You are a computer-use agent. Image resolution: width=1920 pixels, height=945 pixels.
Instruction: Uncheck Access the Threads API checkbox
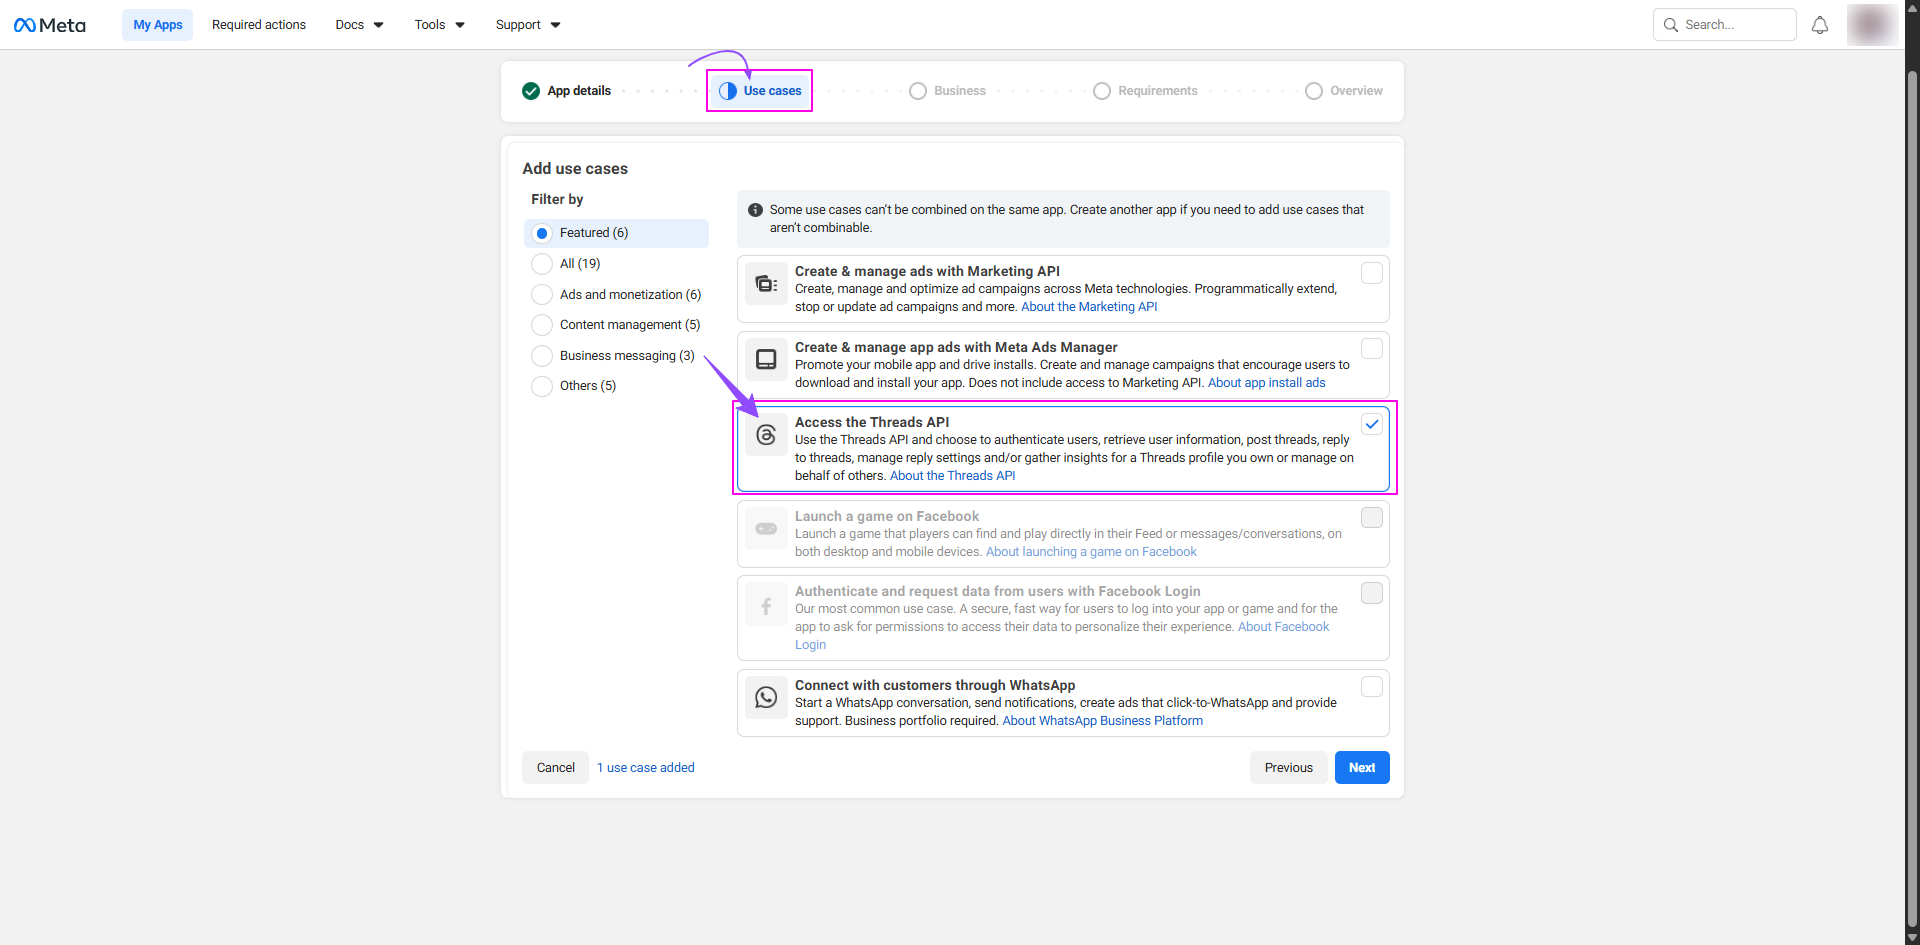click(1372, 424)
